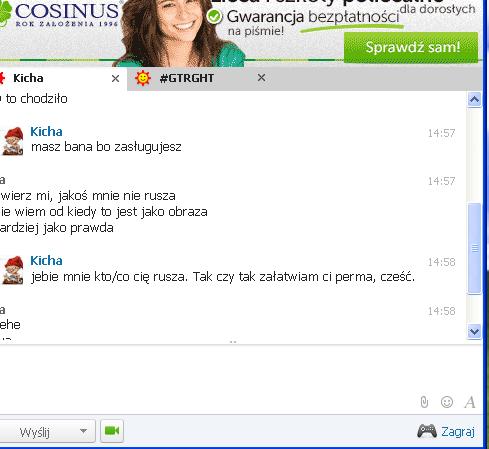
Task: Start a video call with camera button
Action: [112, 431]
